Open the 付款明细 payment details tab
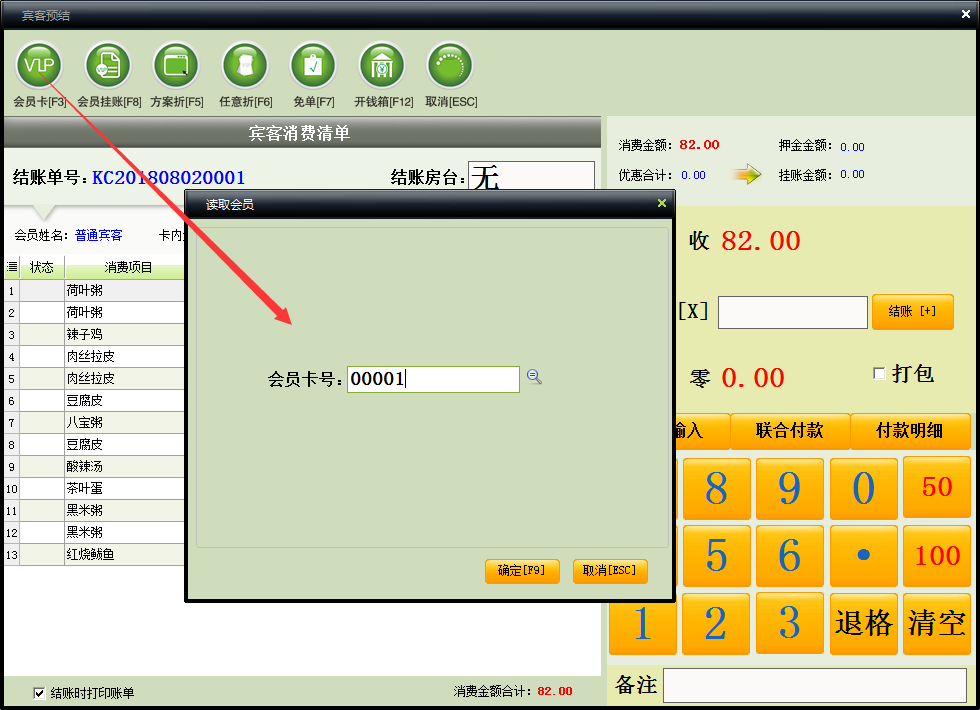Screen dimensions: 980x710 (x=909, y=431)
